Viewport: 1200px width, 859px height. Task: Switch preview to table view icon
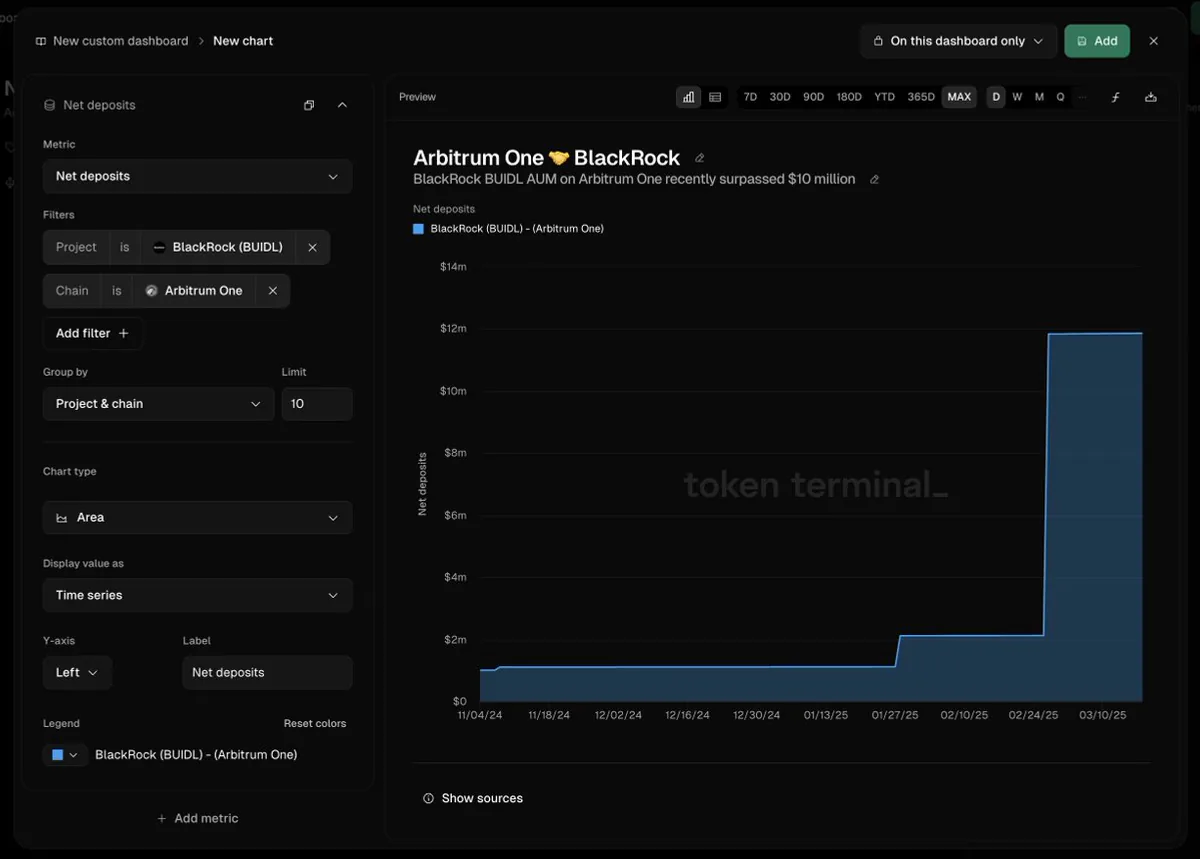[715, 97]
